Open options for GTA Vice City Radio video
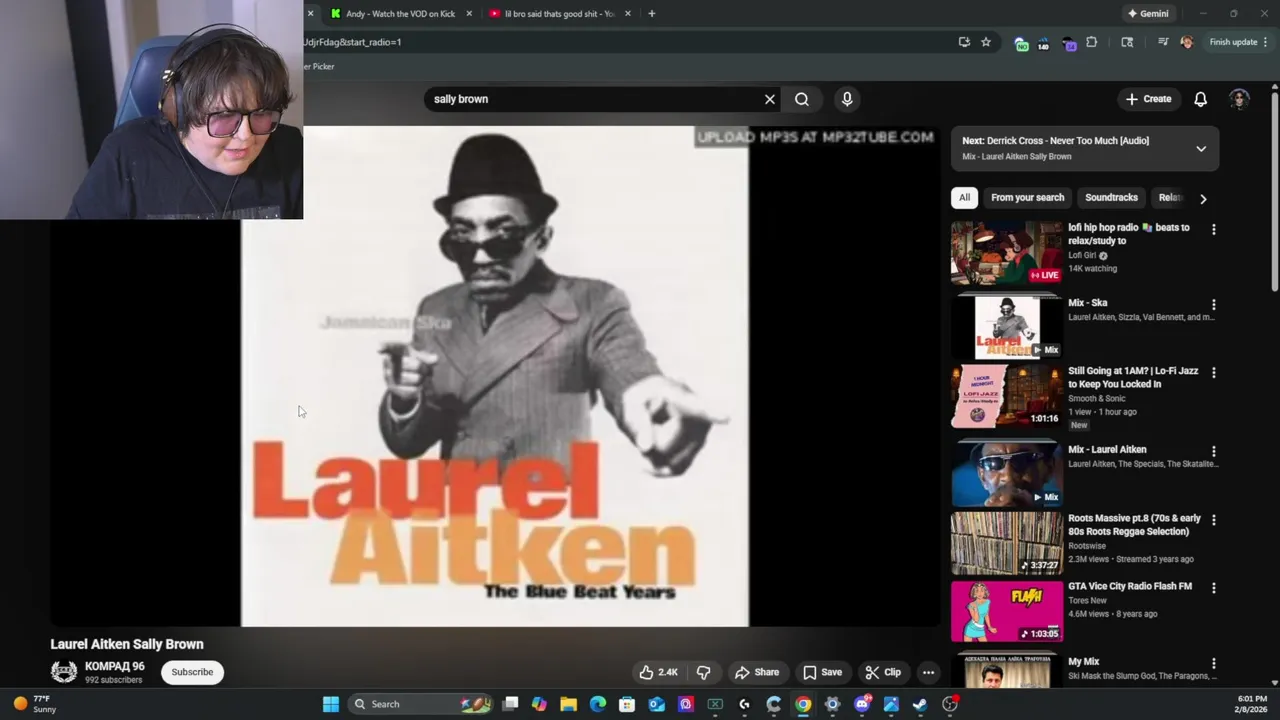This screenshot has width=1280, height=720. point(1214,588)
